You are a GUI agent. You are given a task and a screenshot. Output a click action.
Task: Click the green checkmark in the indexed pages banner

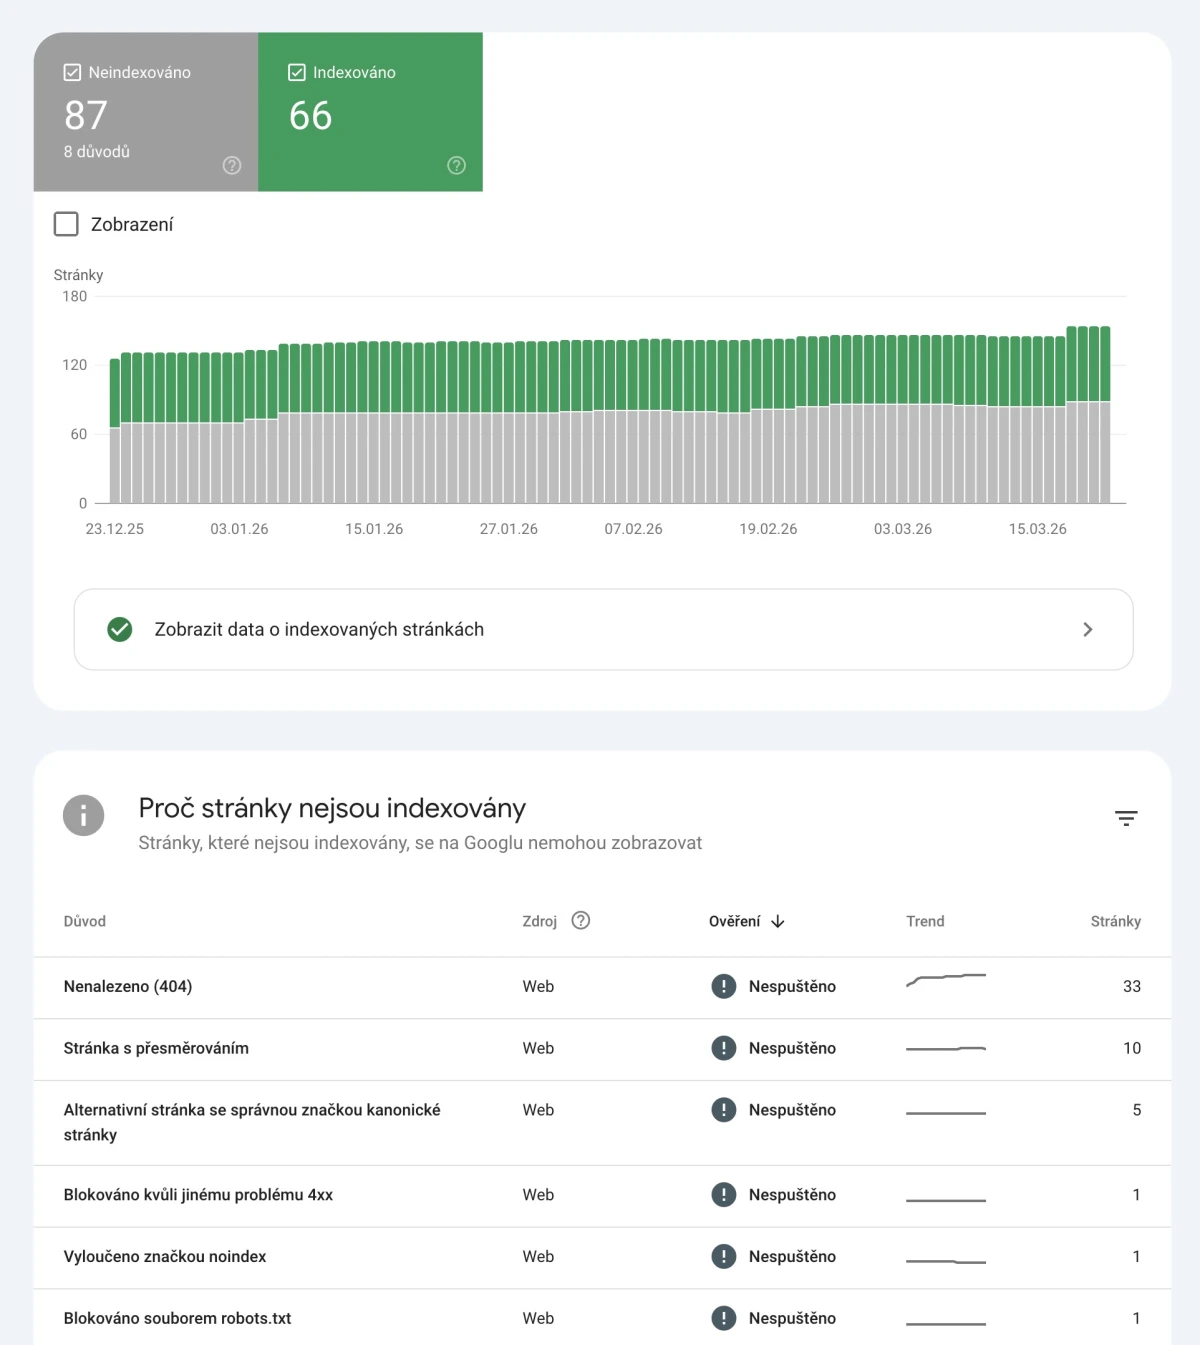click(x=120, y=629)
